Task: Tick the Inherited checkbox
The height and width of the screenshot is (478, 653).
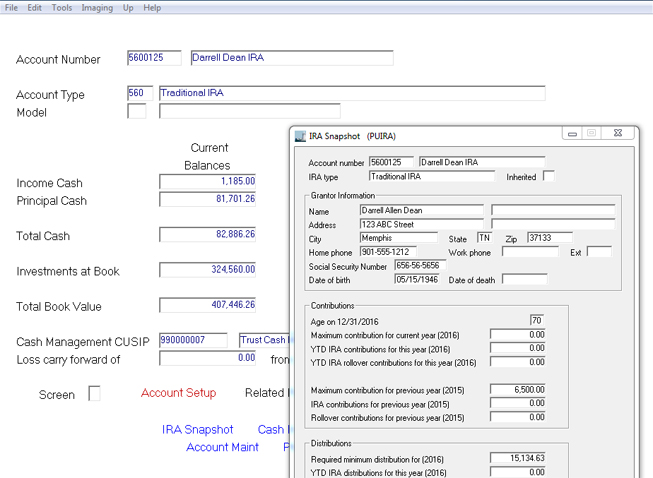Action: 549,176
